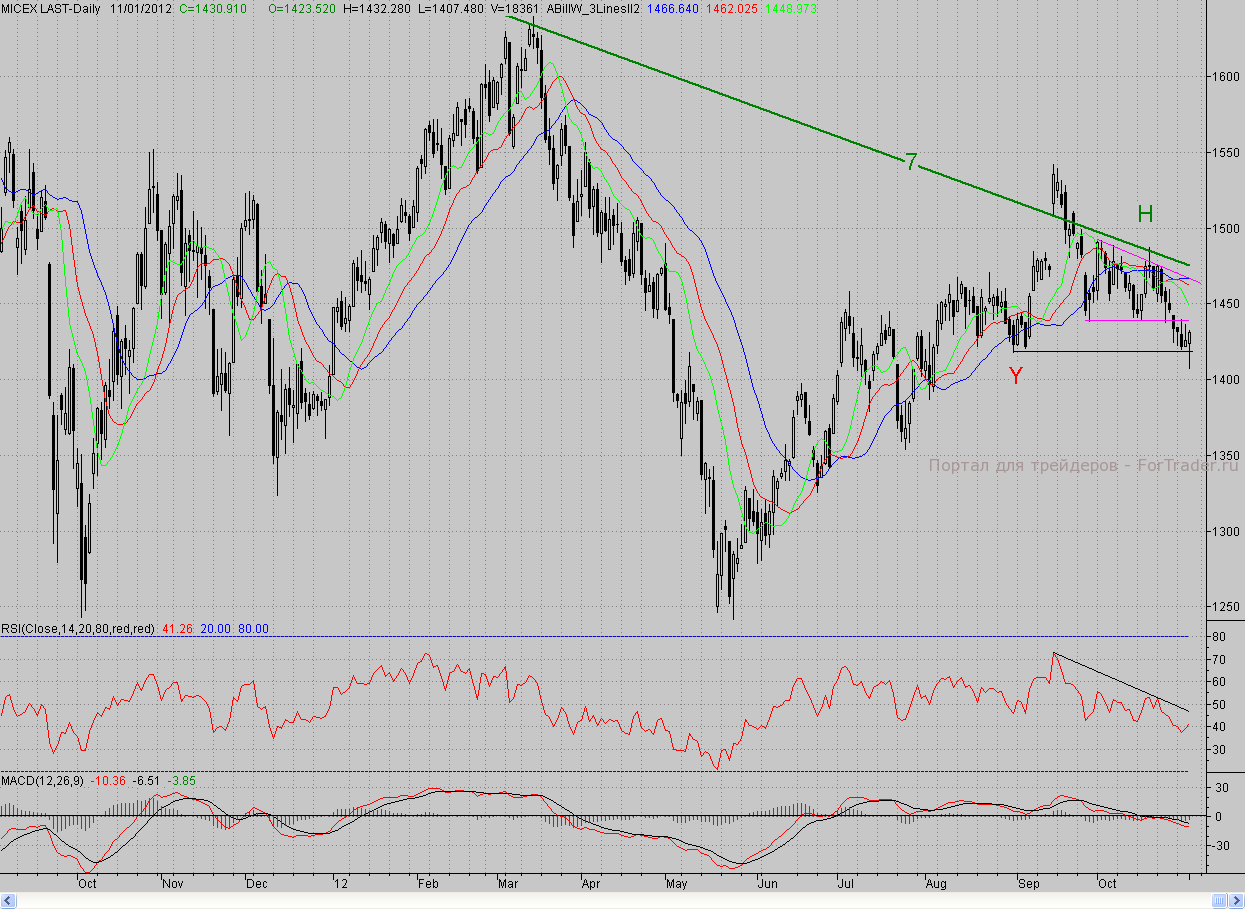Click the RSI current value 41.26
Viewport: 1245px width, 909px height.
(176, 629)
